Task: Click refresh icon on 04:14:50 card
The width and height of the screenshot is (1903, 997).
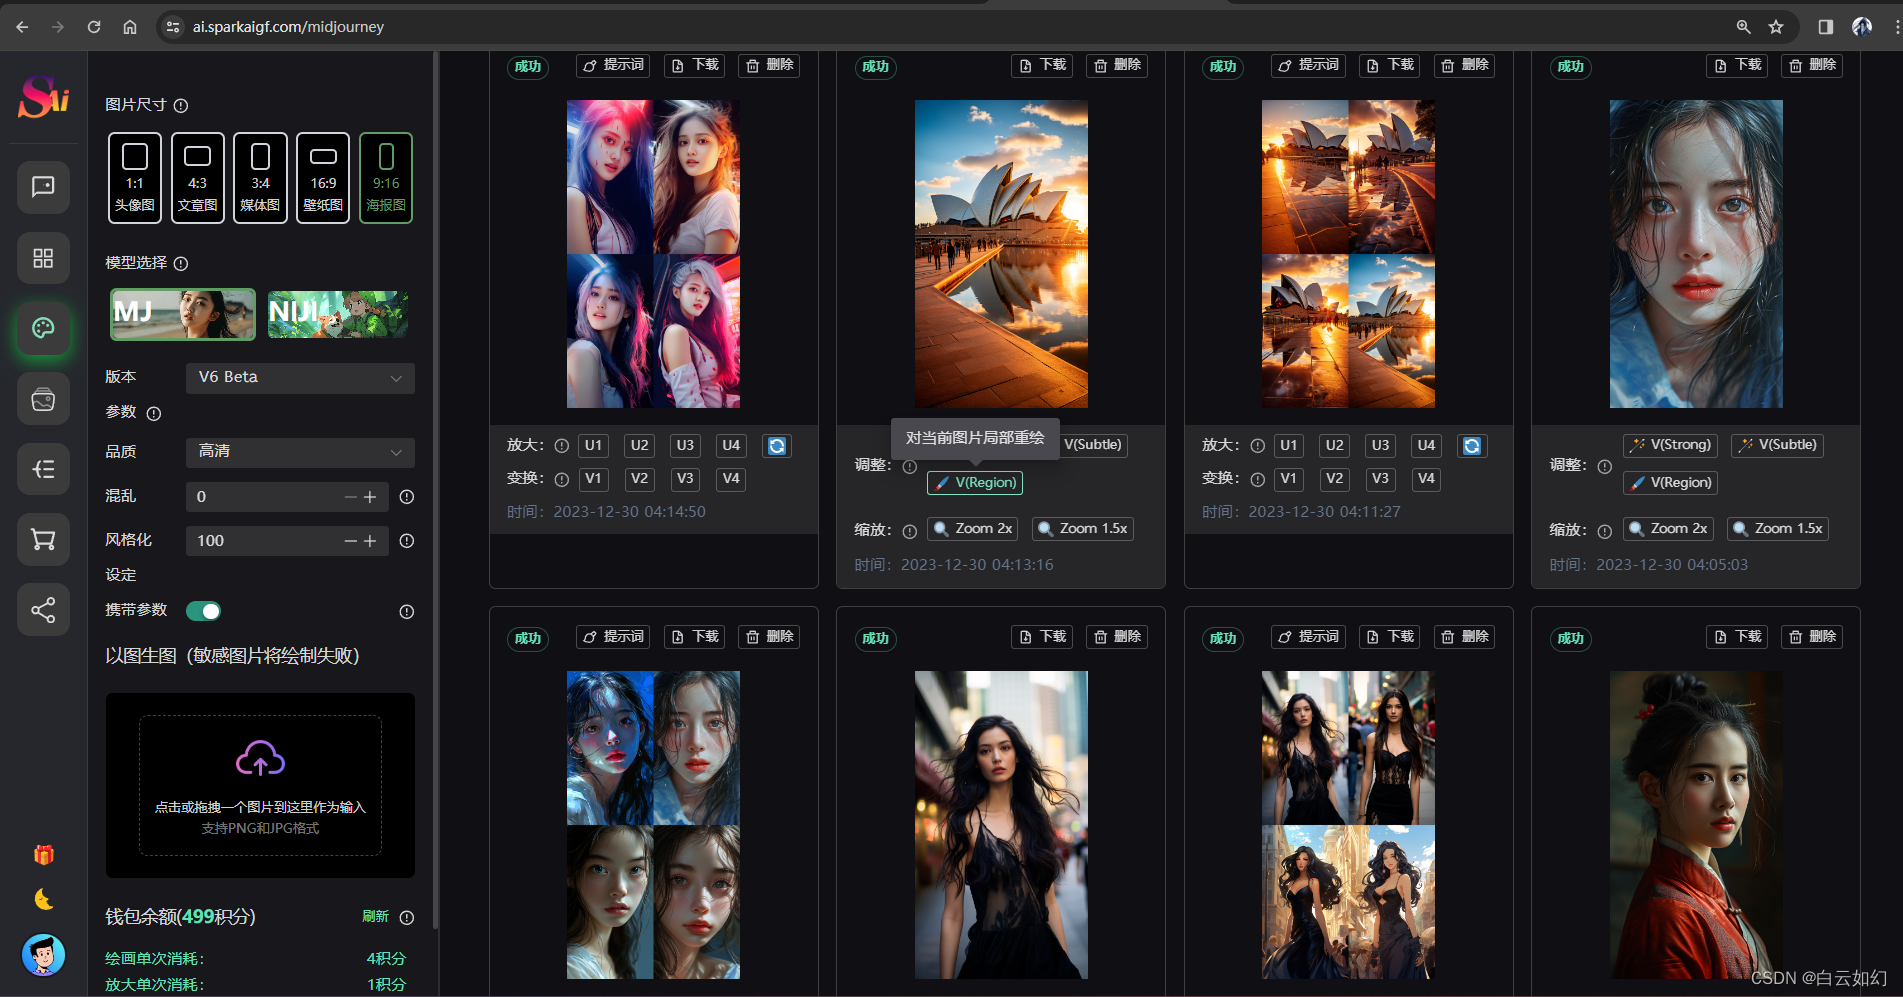Action: [x=777, y=446]
